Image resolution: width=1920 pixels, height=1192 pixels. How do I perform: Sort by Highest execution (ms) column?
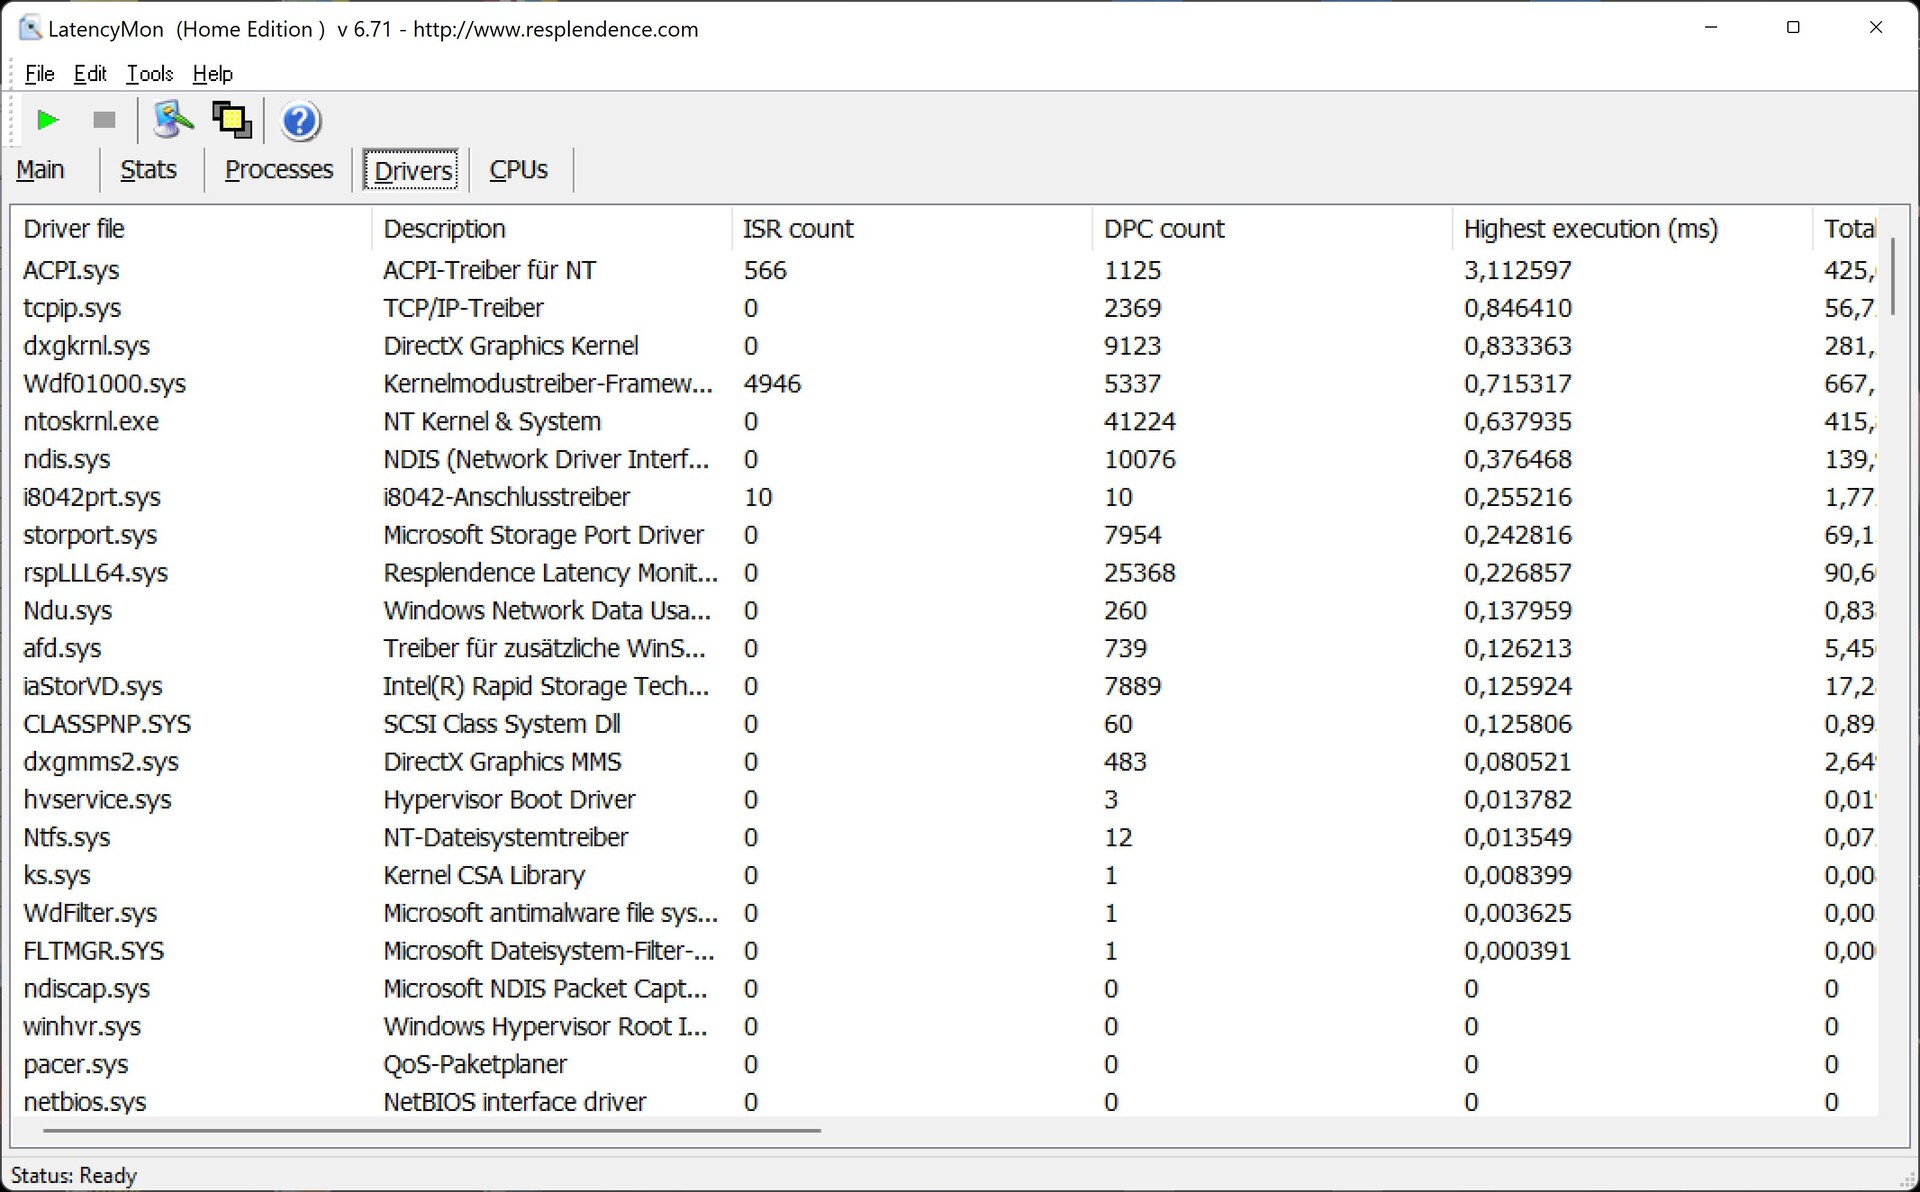coord(1590,229)
